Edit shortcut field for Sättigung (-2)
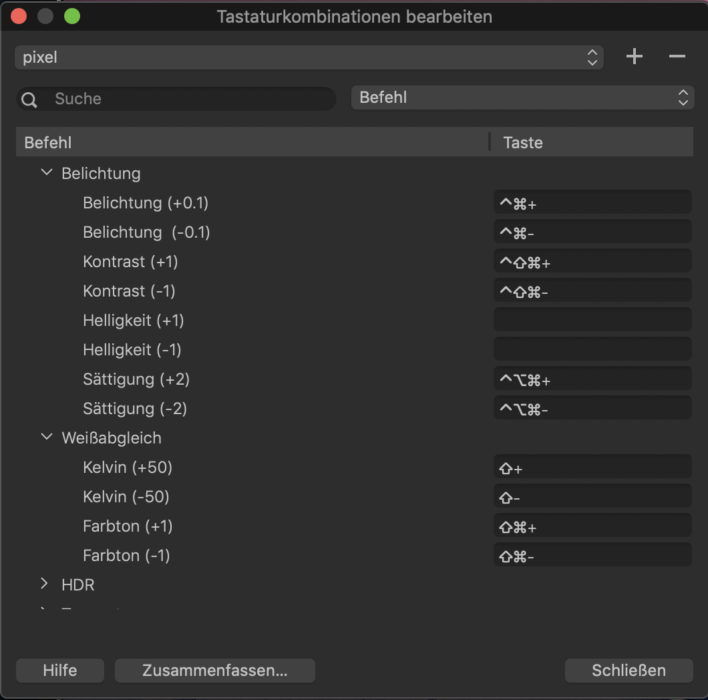The image size is (708, 700). (592, 408)
